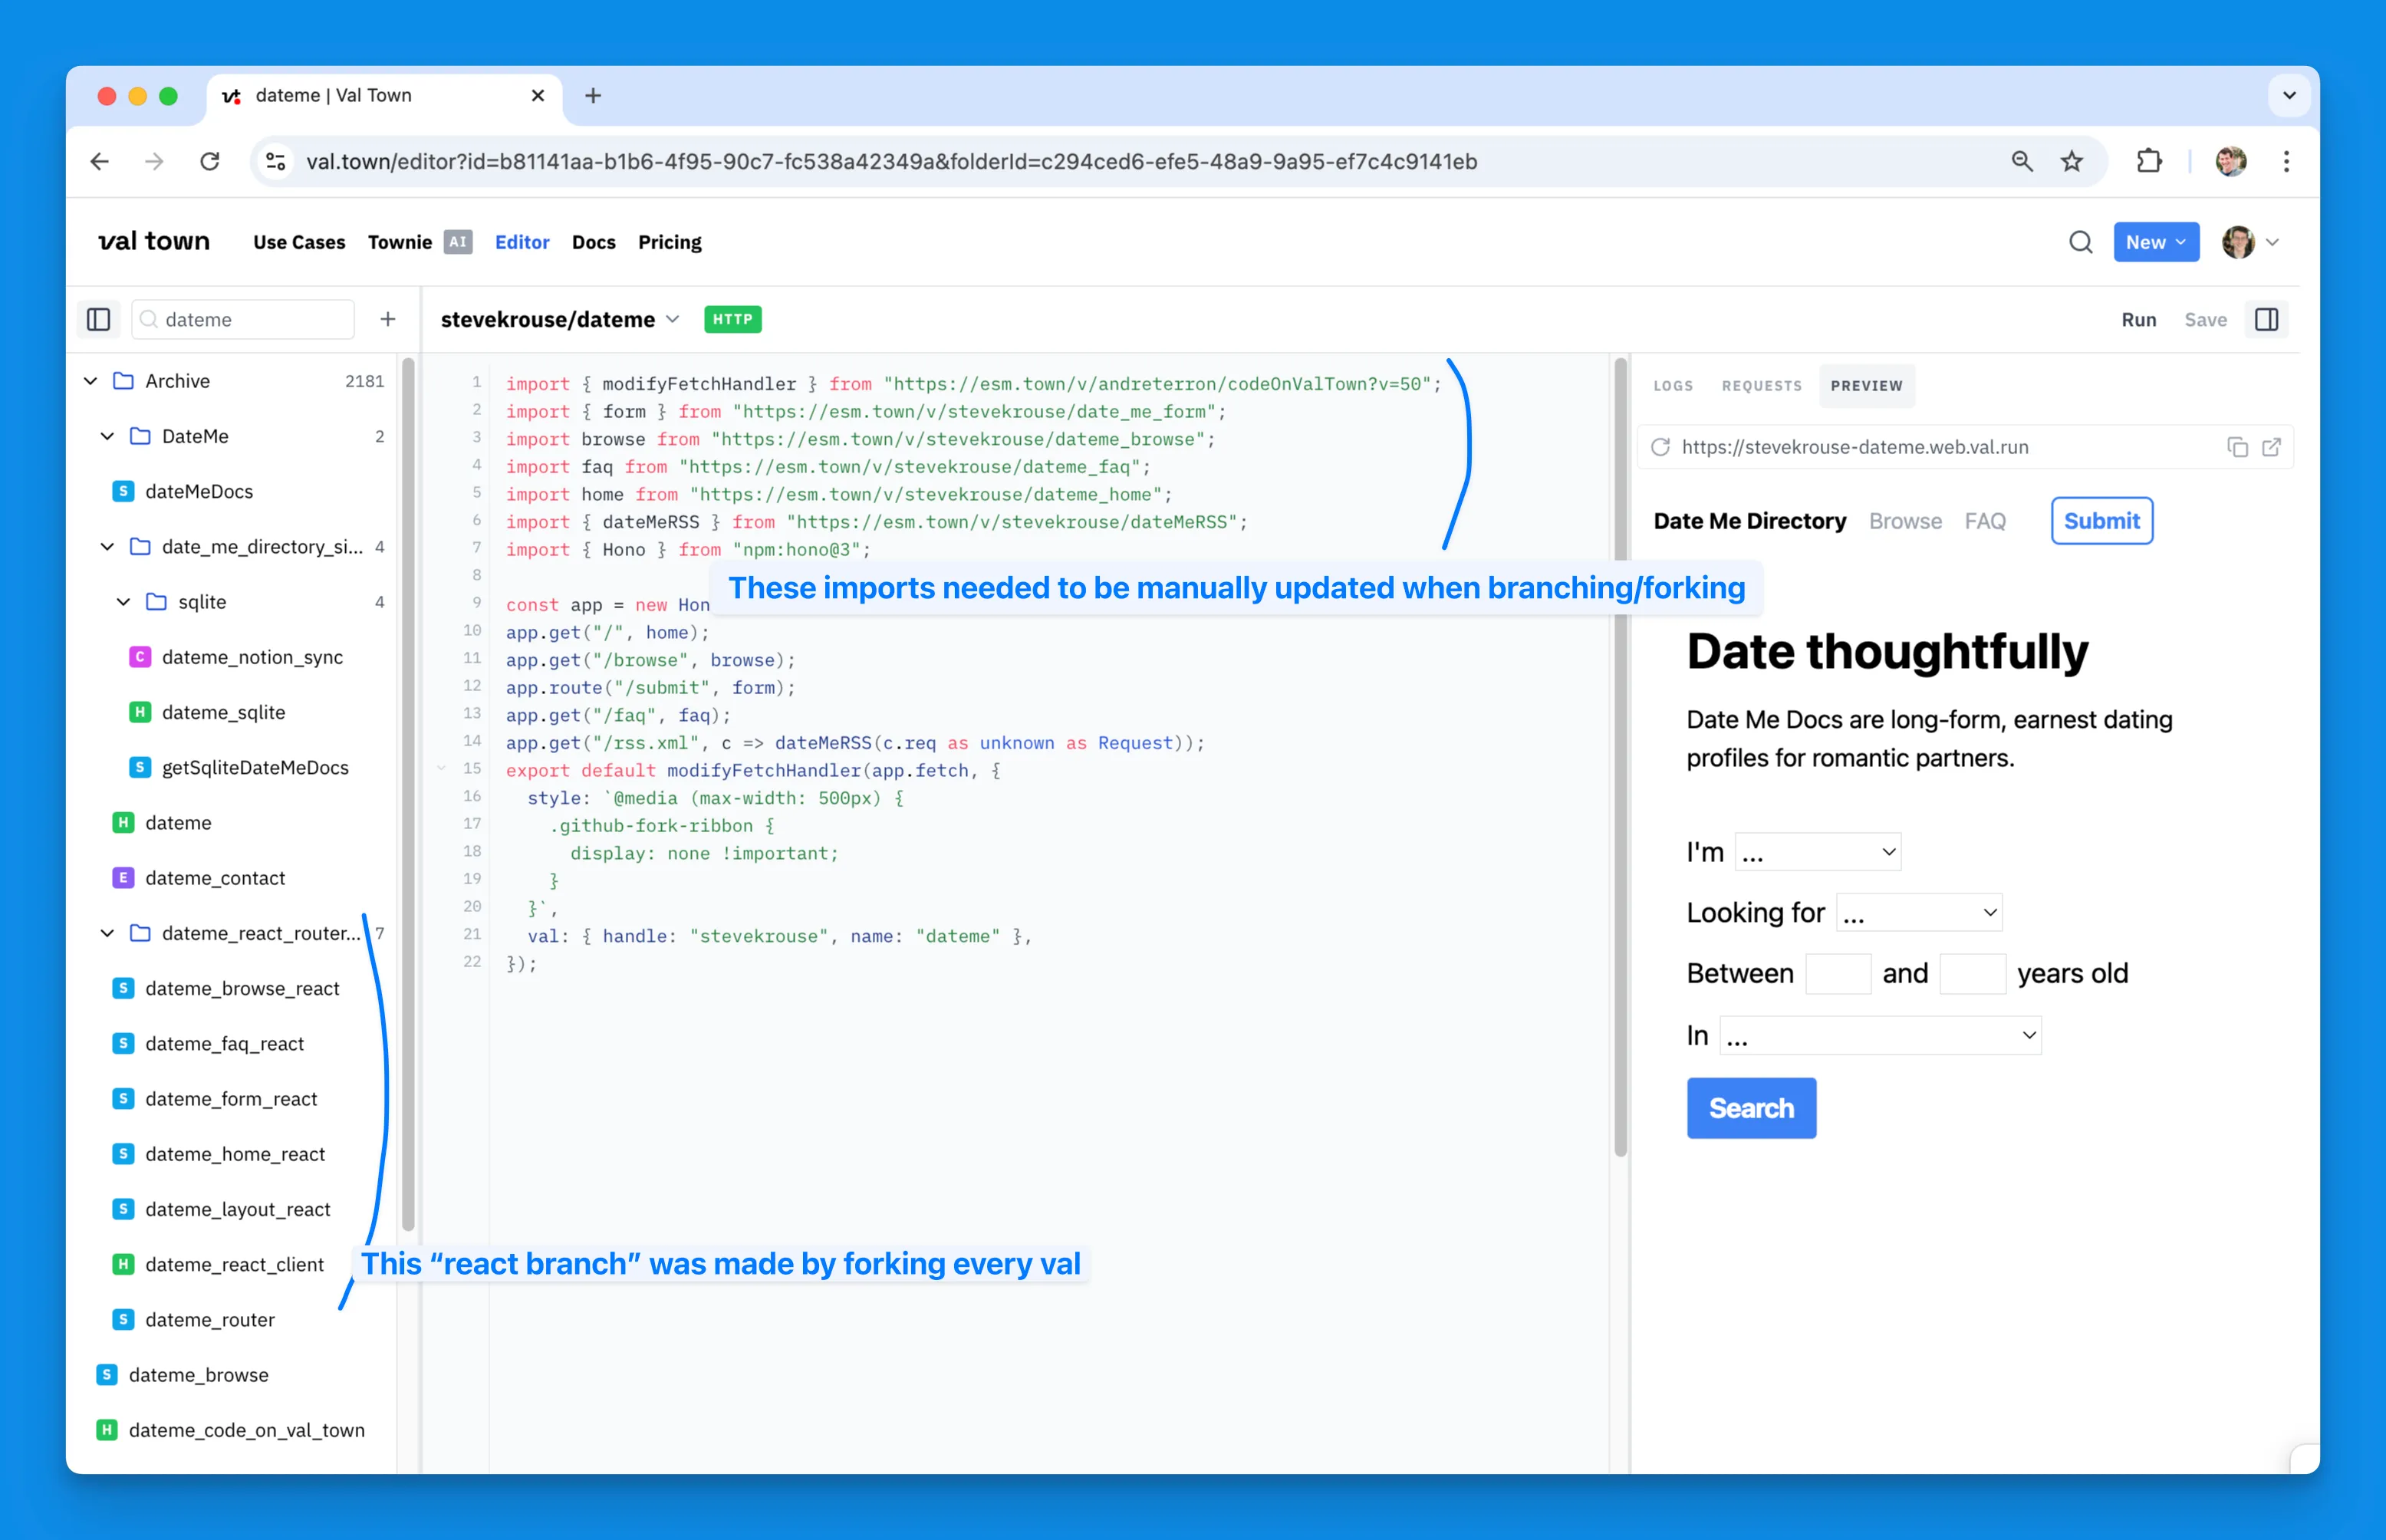Copy the preview URL with the copy icon
2386x1540 pixels.
pyautogui.click(x=2237, y=447)
